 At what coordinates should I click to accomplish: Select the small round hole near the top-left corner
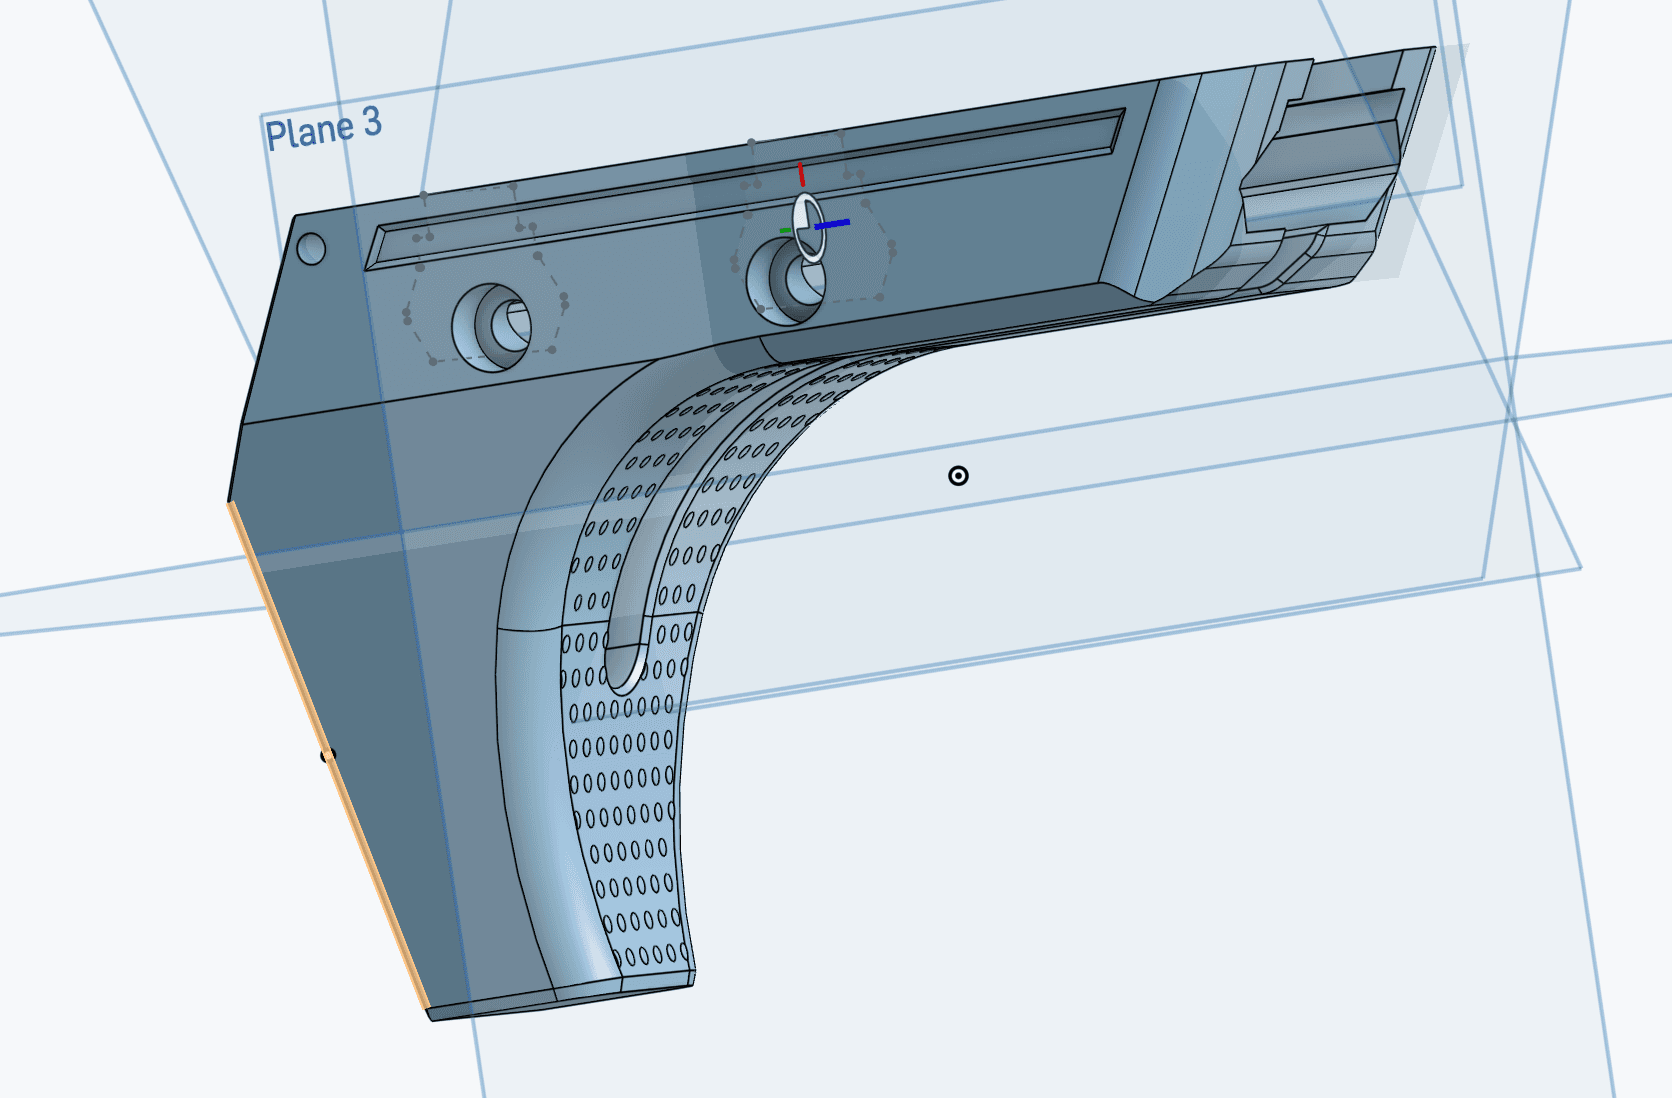311,249
